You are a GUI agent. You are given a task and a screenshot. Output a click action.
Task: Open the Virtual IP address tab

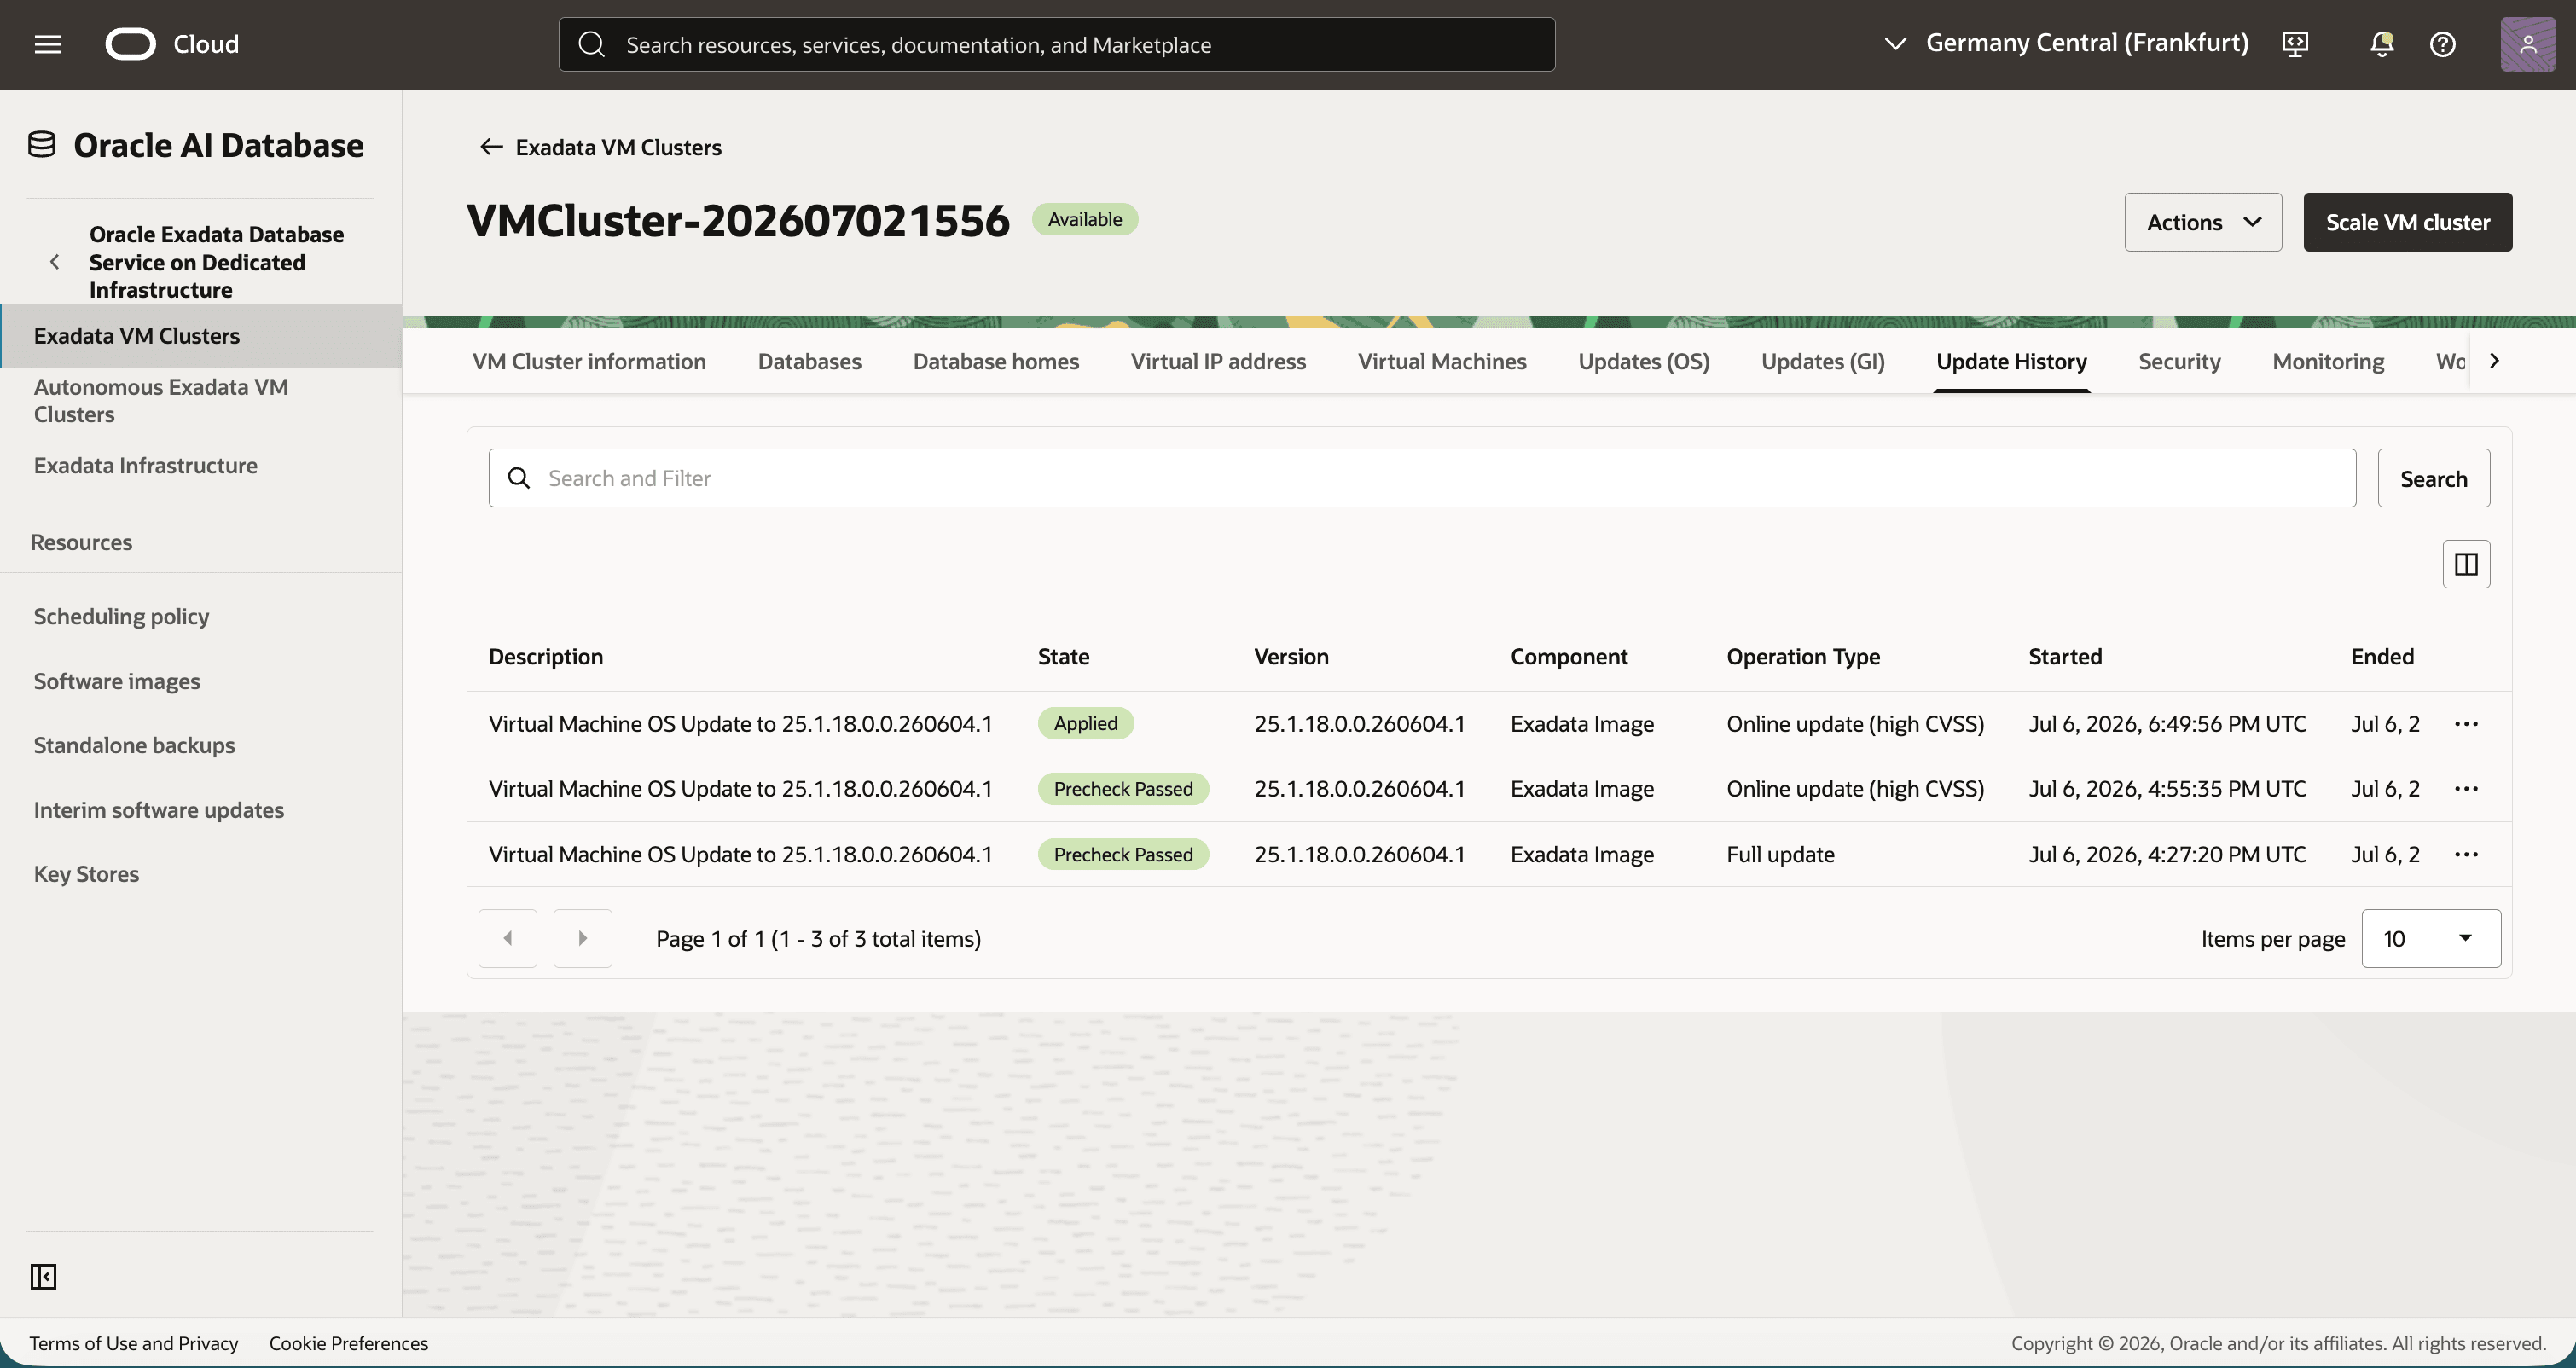1218,361
